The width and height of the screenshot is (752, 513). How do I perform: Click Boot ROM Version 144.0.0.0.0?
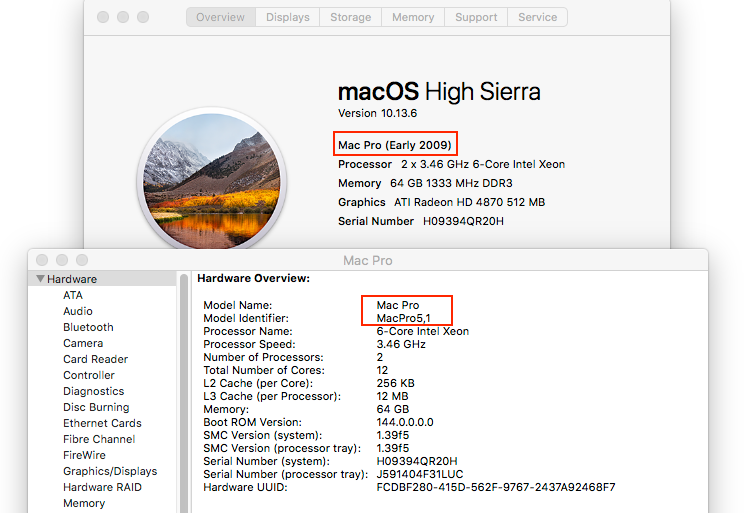[405, 422]
